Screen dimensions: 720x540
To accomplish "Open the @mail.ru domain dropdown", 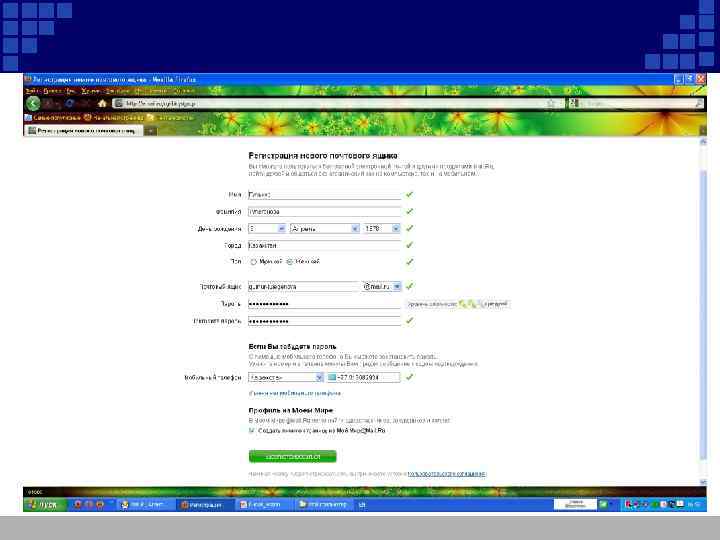I will (382, 287).
